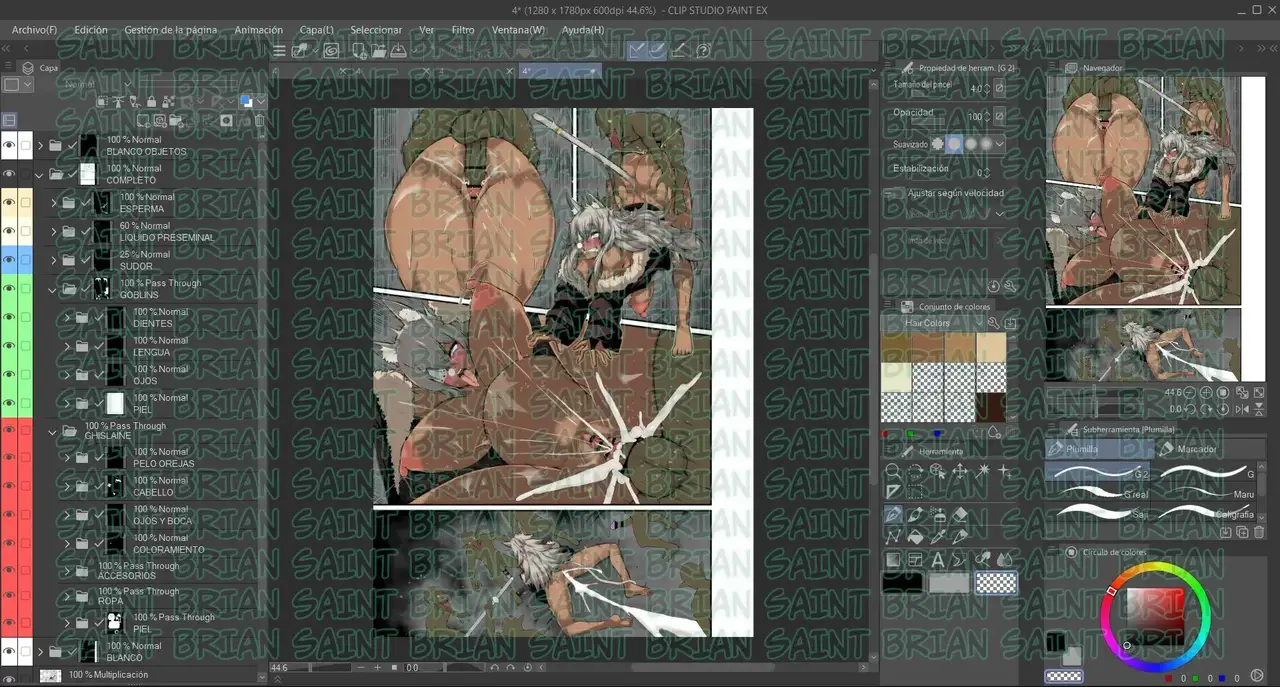Hide the ESPERMA folder layer
Viewport: 1280px width, 687px height.
coord(9,203)
